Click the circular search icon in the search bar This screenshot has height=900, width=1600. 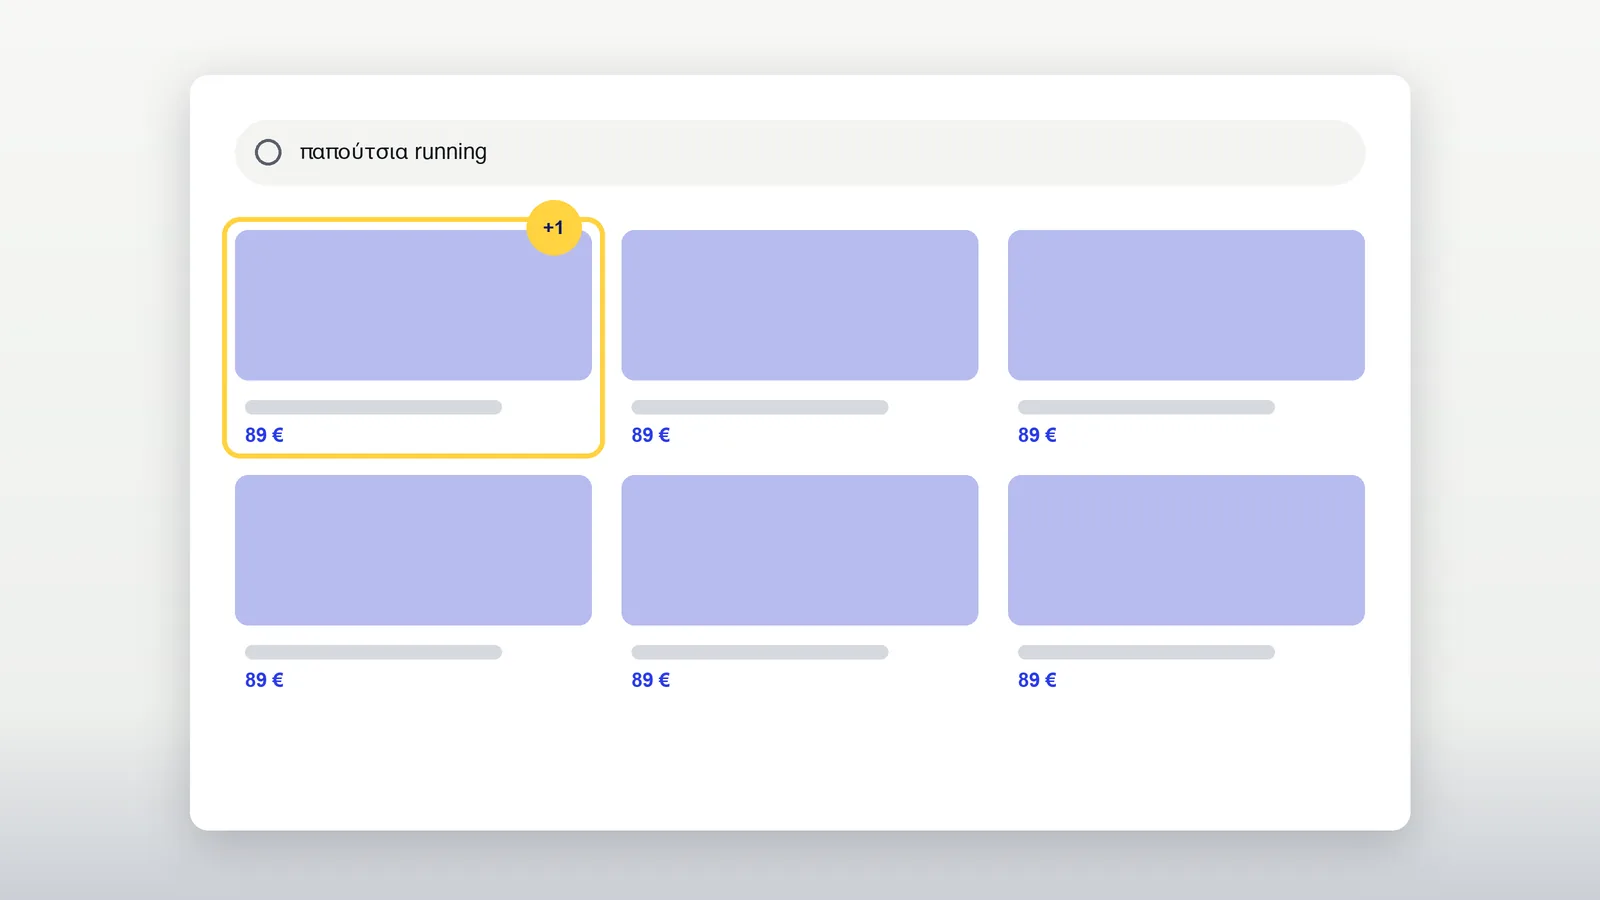tap(268, 152)
